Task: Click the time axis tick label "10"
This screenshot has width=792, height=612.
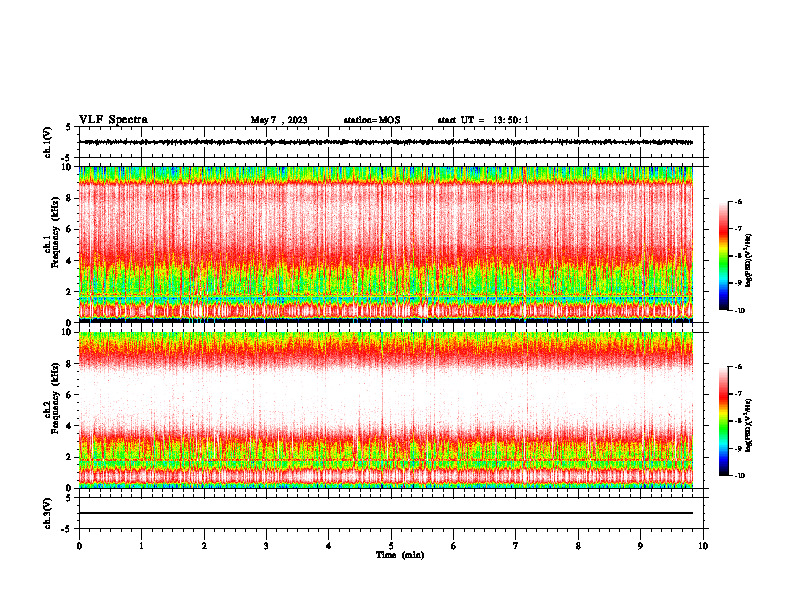Action: [x=703, y=546]
